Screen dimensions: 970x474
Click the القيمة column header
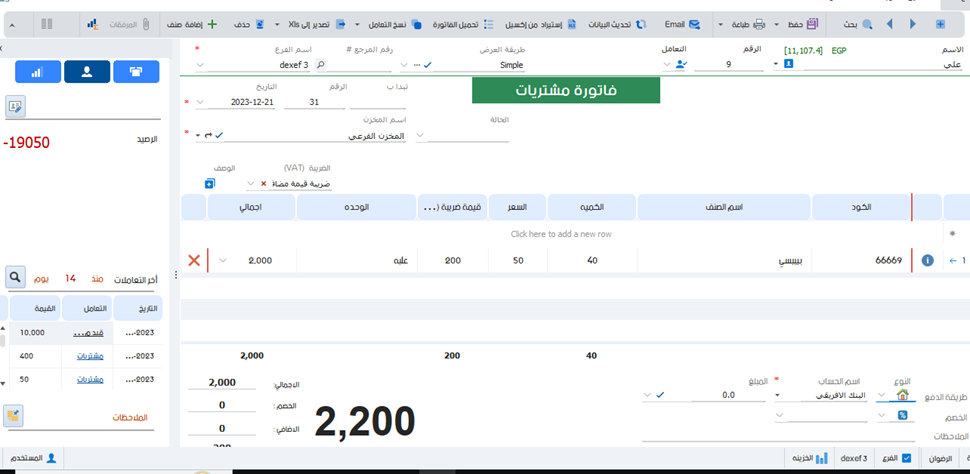coord(35,308)
